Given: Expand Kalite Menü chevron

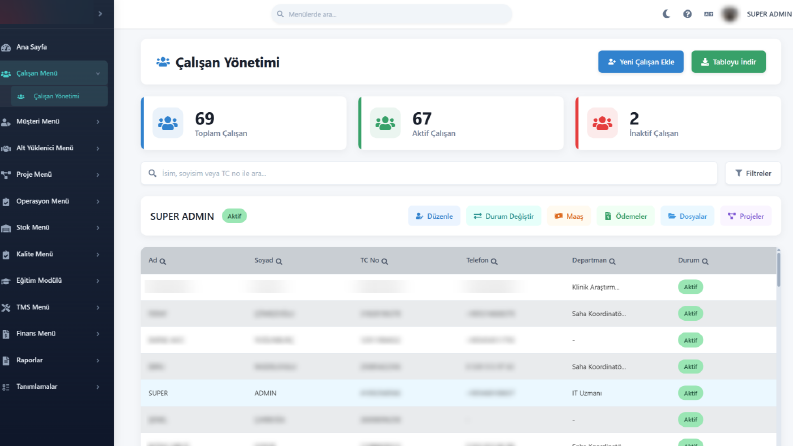Looking at the screenshot, I should click(98, 254).
